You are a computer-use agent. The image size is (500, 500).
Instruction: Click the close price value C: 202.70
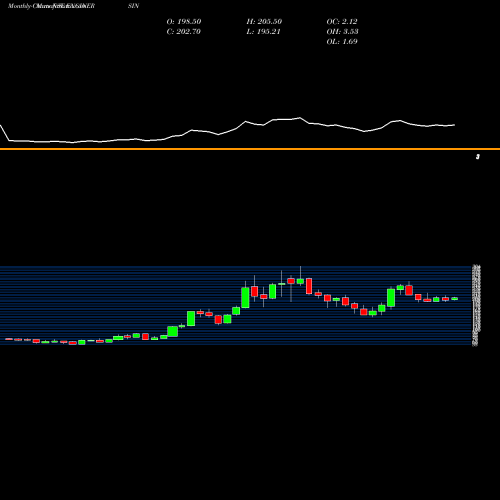183,32
